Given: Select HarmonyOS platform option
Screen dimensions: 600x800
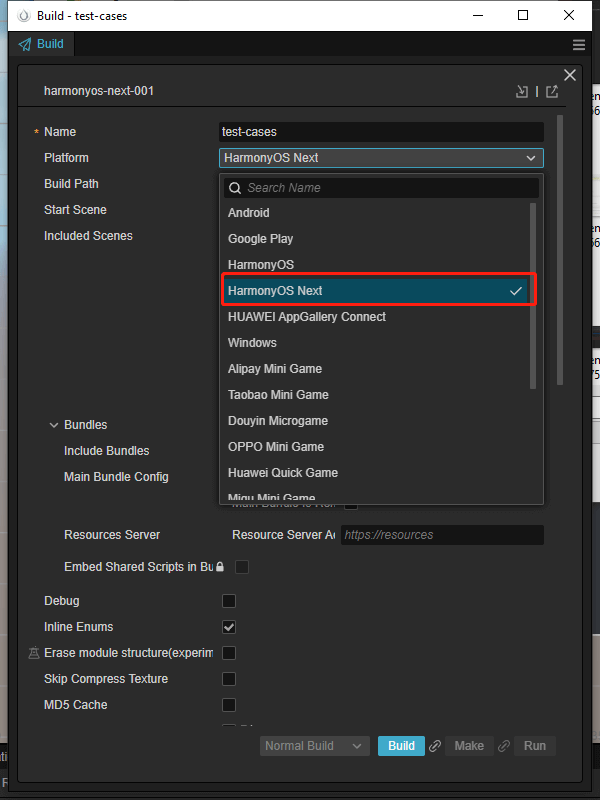Looking at the screenshot, I should pyautogui.click(x=377, y=265).
